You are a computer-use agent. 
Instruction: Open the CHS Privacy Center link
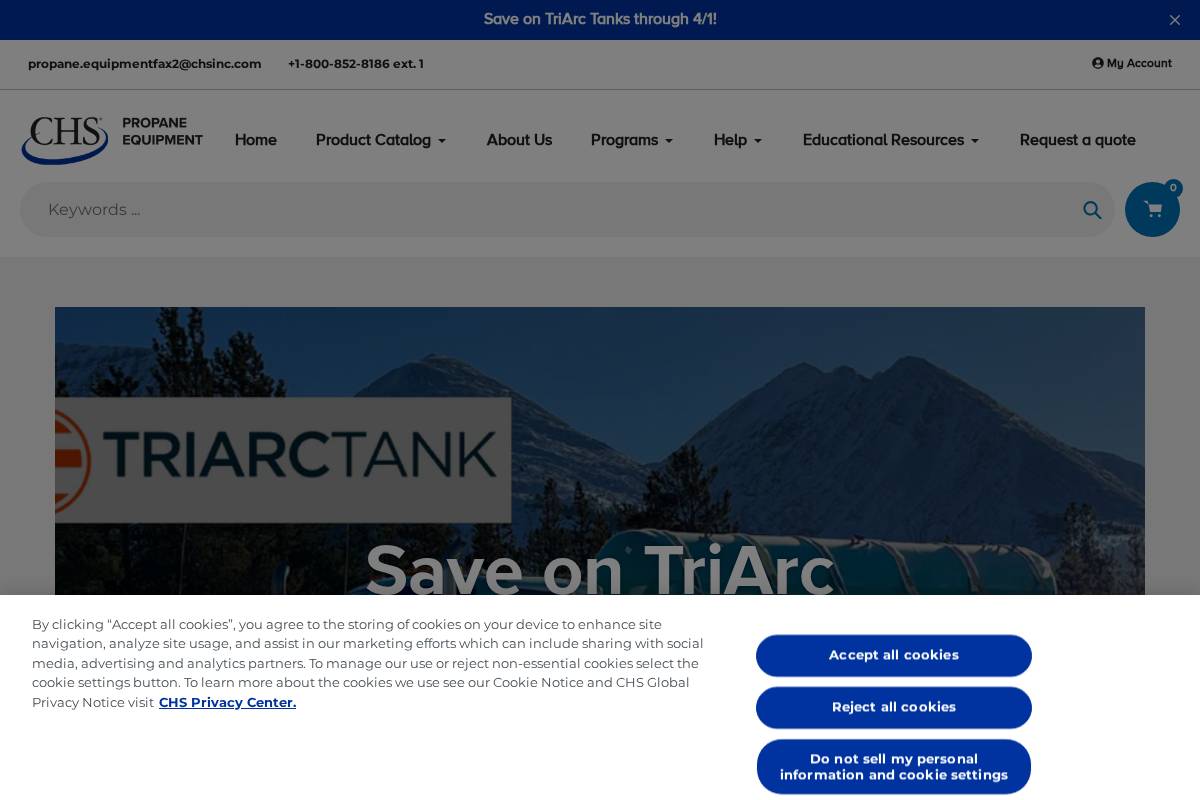[227, 702]
